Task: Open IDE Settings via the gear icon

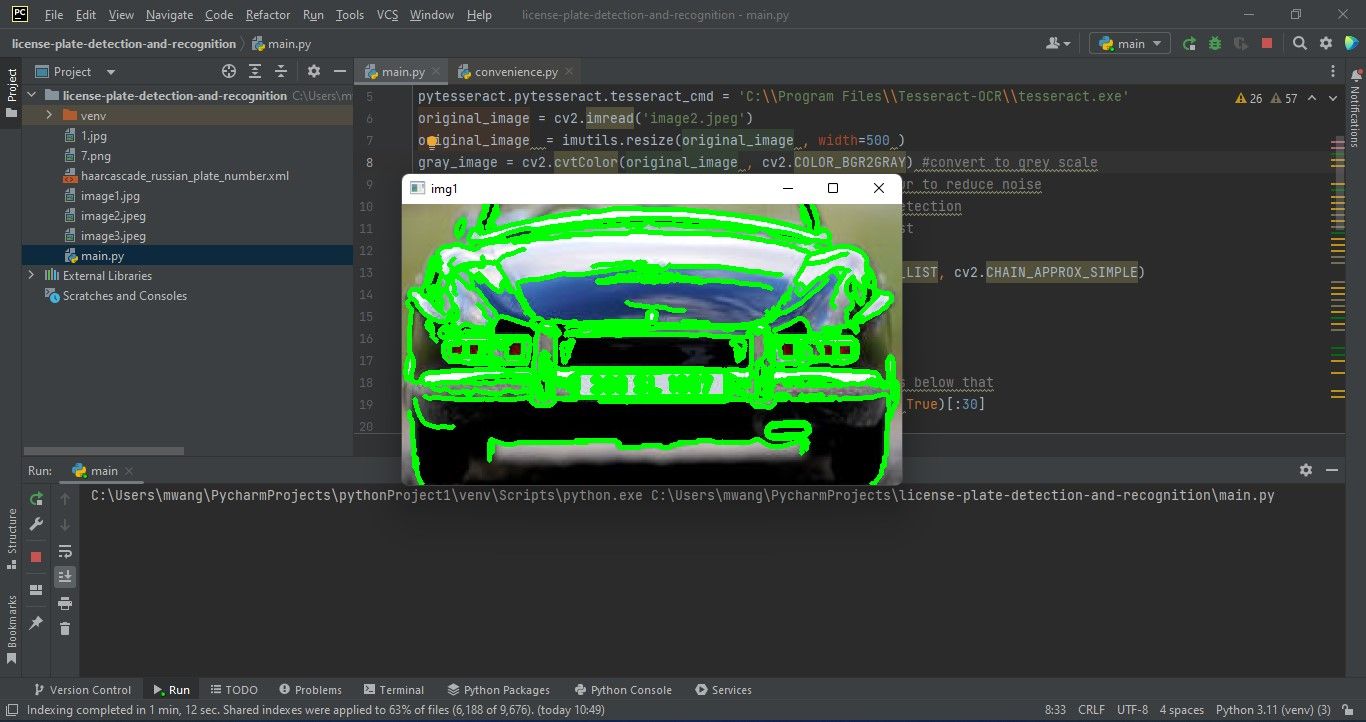Action: [x=1326, y=43]
